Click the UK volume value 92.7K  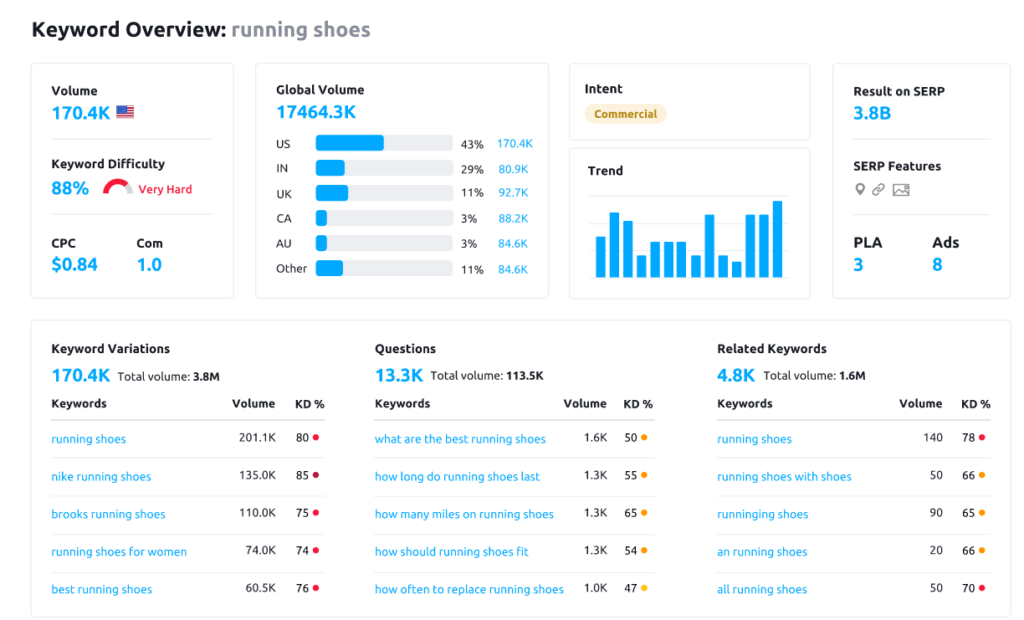click(513, 193)
